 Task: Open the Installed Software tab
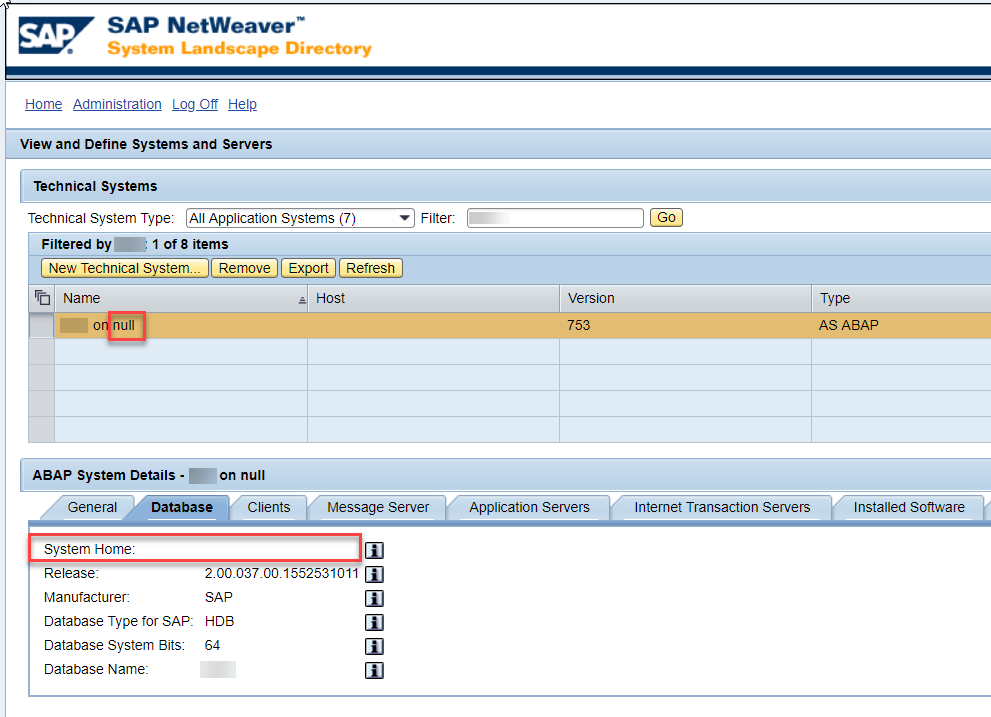909,507
